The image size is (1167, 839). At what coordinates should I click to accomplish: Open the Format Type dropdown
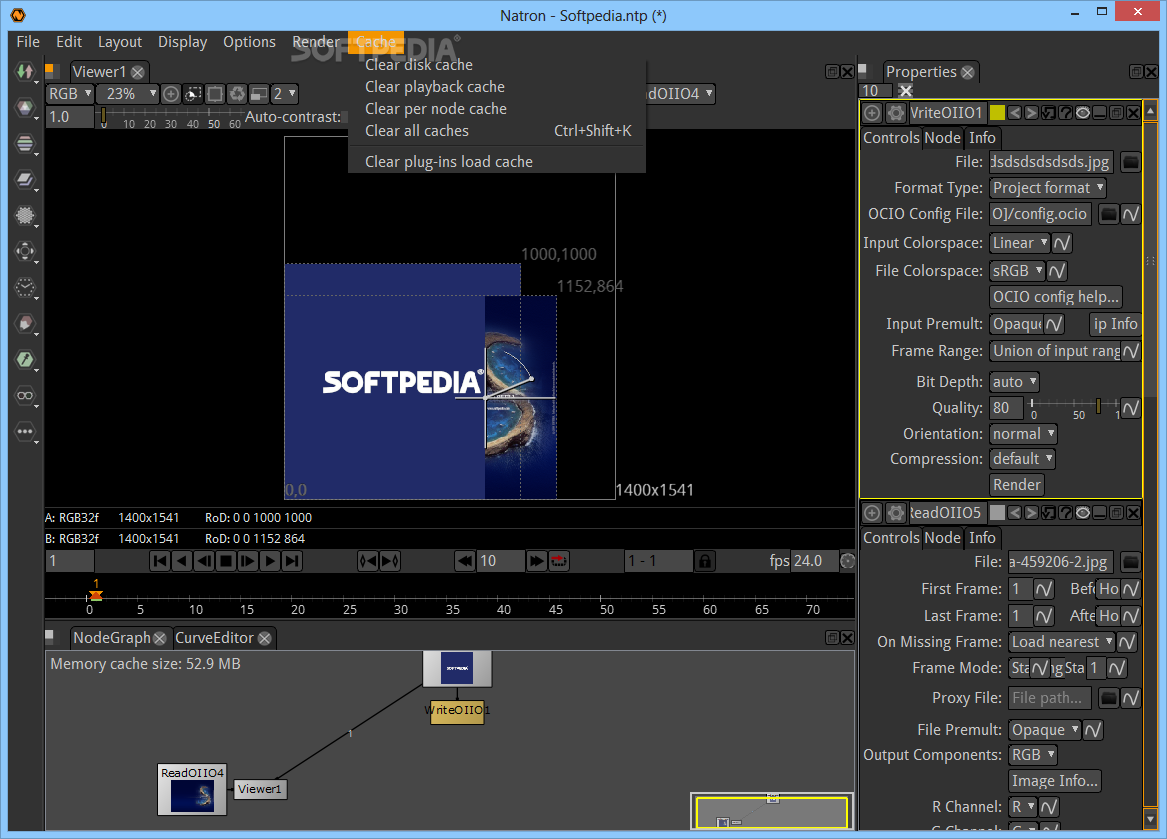tap(1048, 188)
